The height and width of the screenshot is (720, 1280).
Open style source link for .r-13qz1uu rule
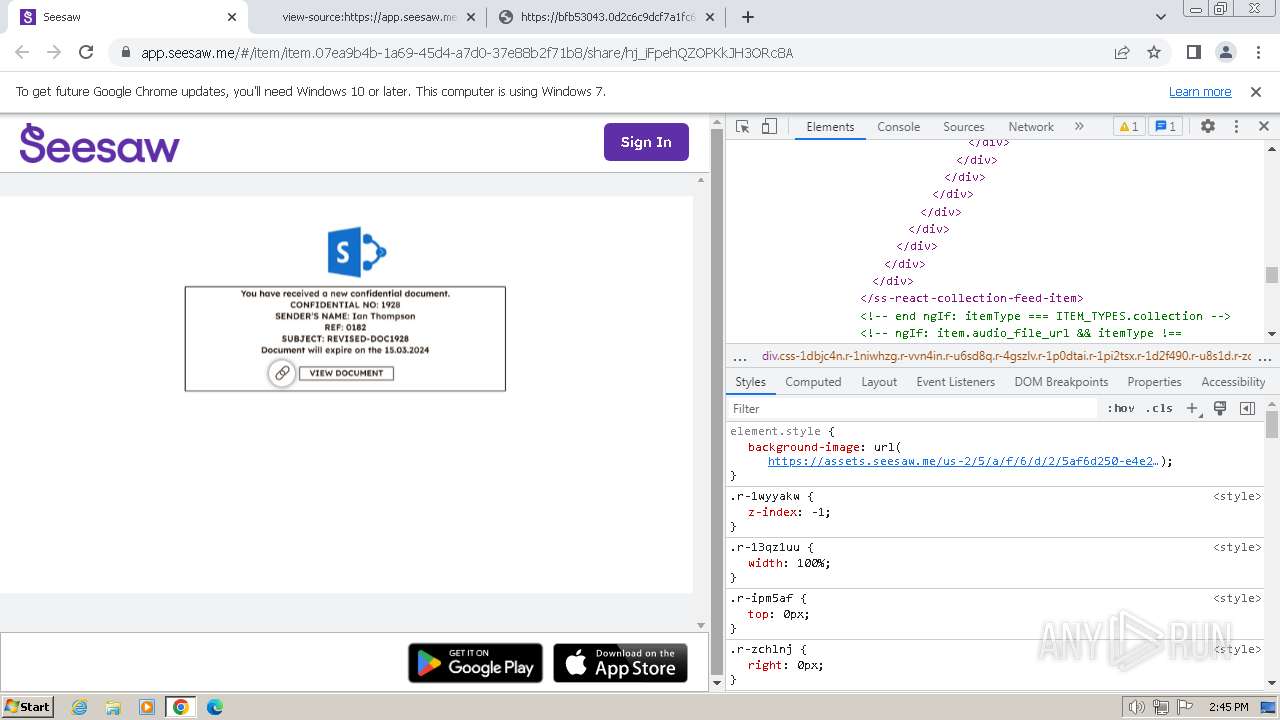(1237, 547)
